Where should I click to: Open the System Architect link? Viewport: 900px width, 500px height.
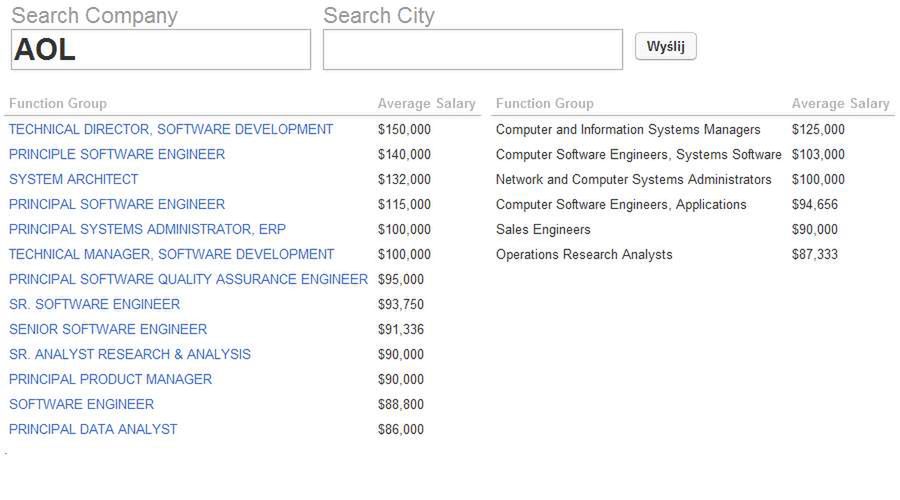coord(73,179)
